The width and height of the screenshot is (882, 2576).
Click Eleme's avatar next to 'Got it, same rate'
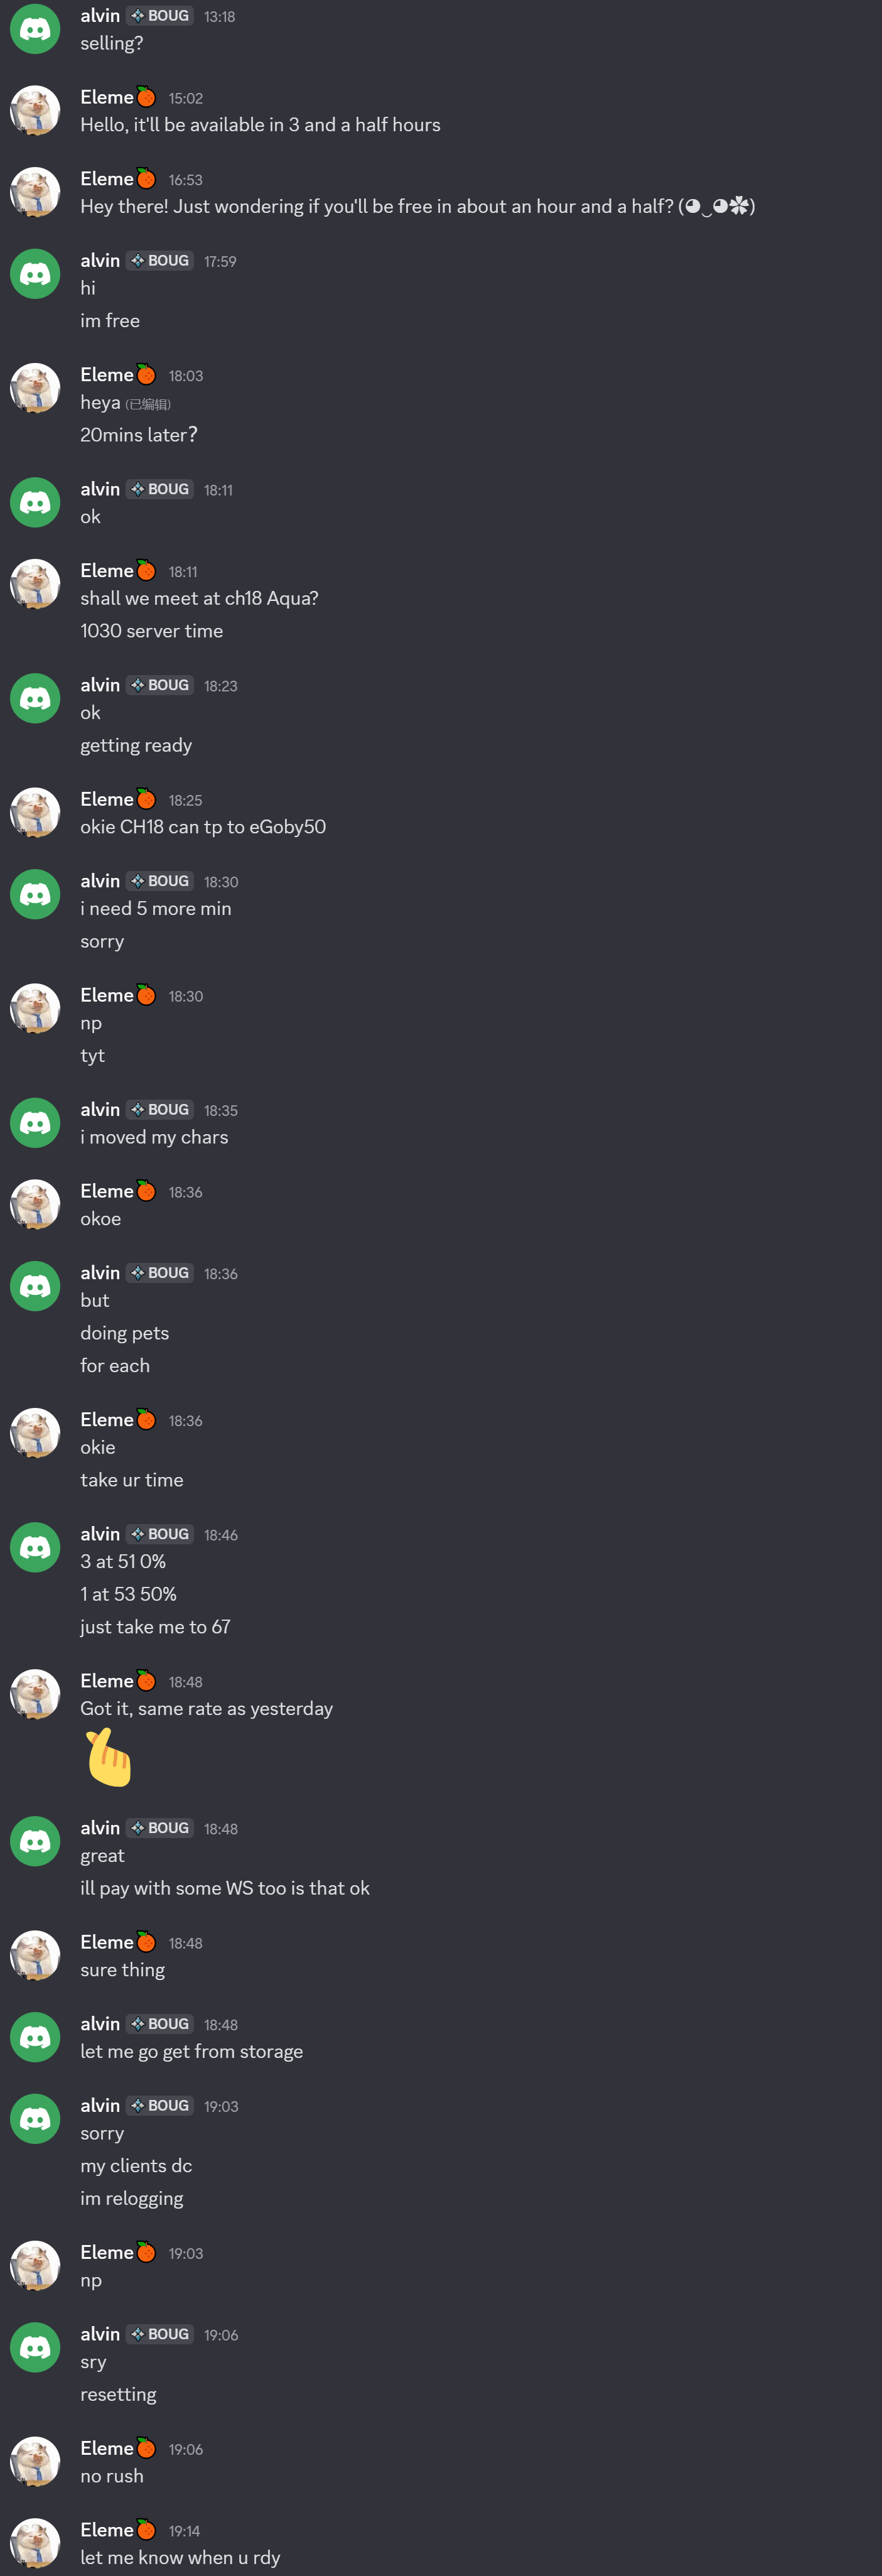click(x=35, y=1694)
